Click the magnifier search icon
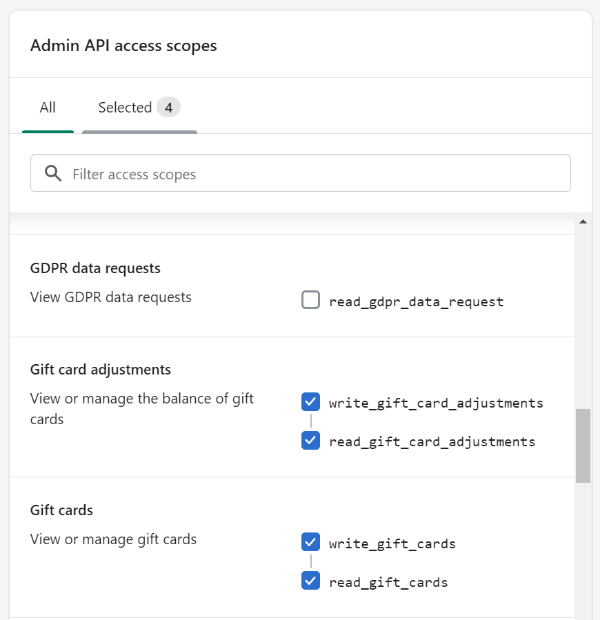Screen dimensions: 600x620 point(53,174)
